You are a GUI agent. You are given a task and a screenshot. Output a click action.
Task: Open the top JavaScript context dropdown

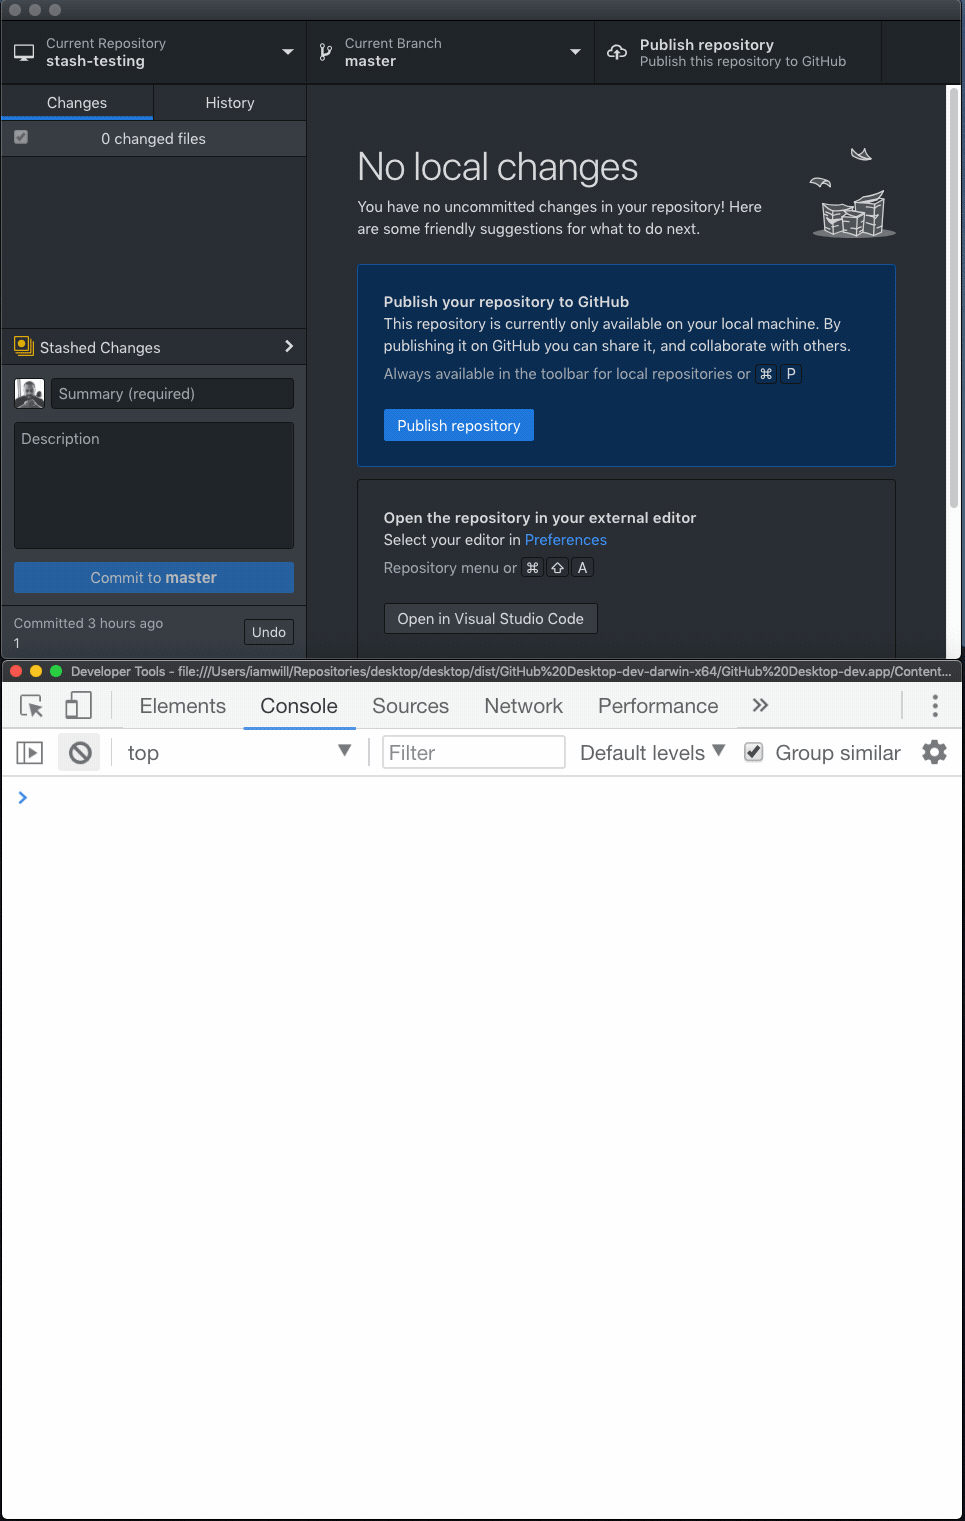[240, 752]
